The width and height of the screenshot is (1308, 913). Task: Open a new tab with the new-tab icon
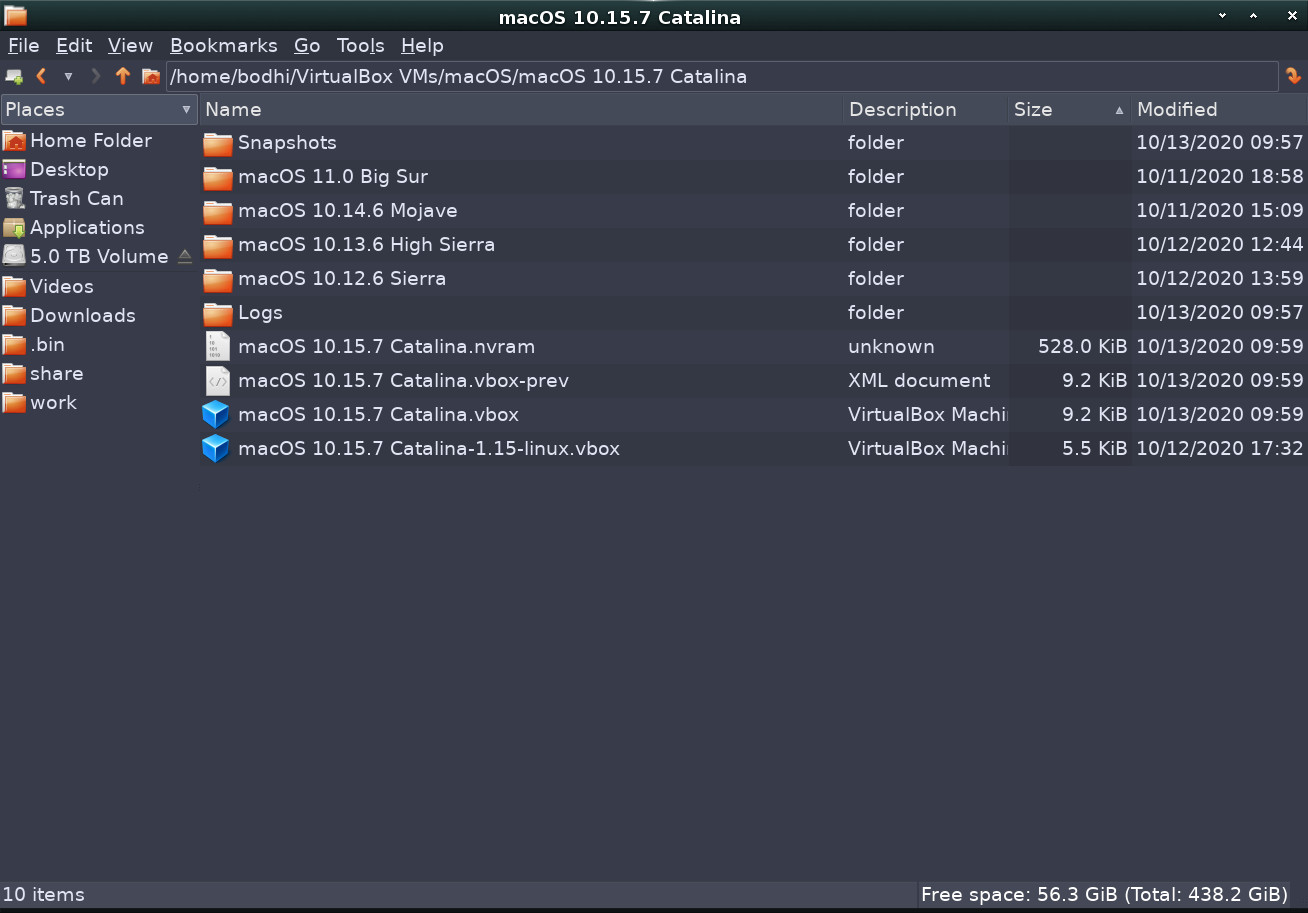[x=14, y=76]
